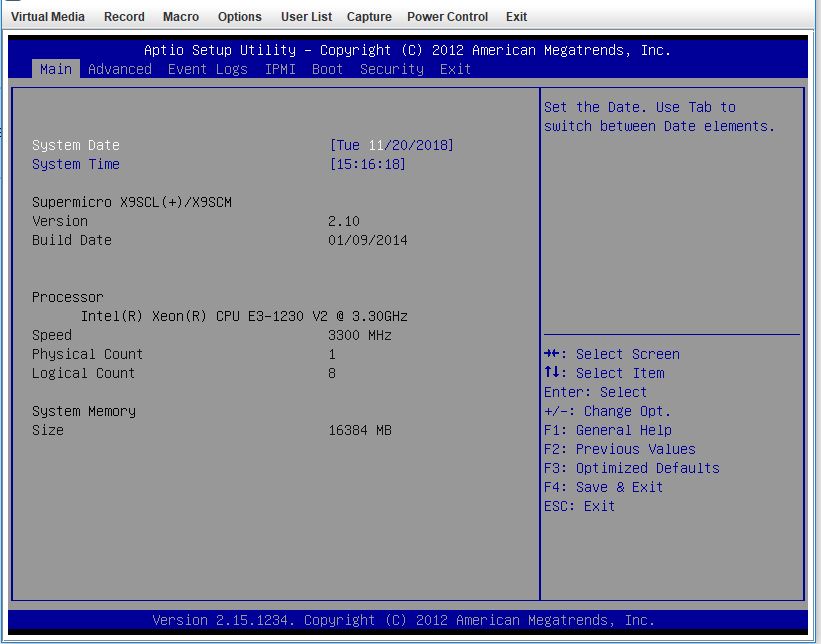Click the Physical Count row label

tap(87, 354)
